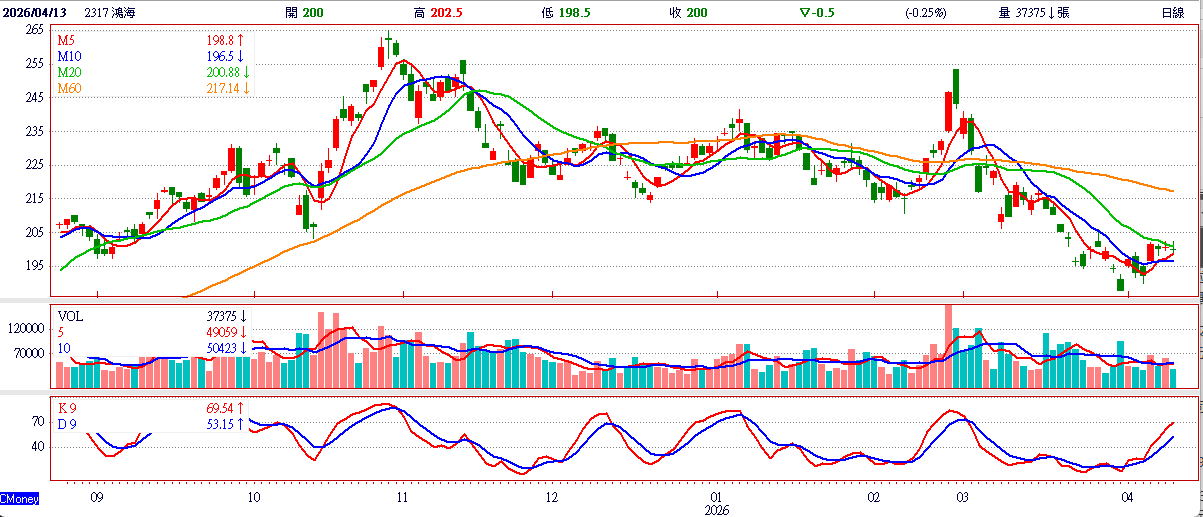
Task: Click the CMoney logo in bottom-left corner
Action: (20, 497)
